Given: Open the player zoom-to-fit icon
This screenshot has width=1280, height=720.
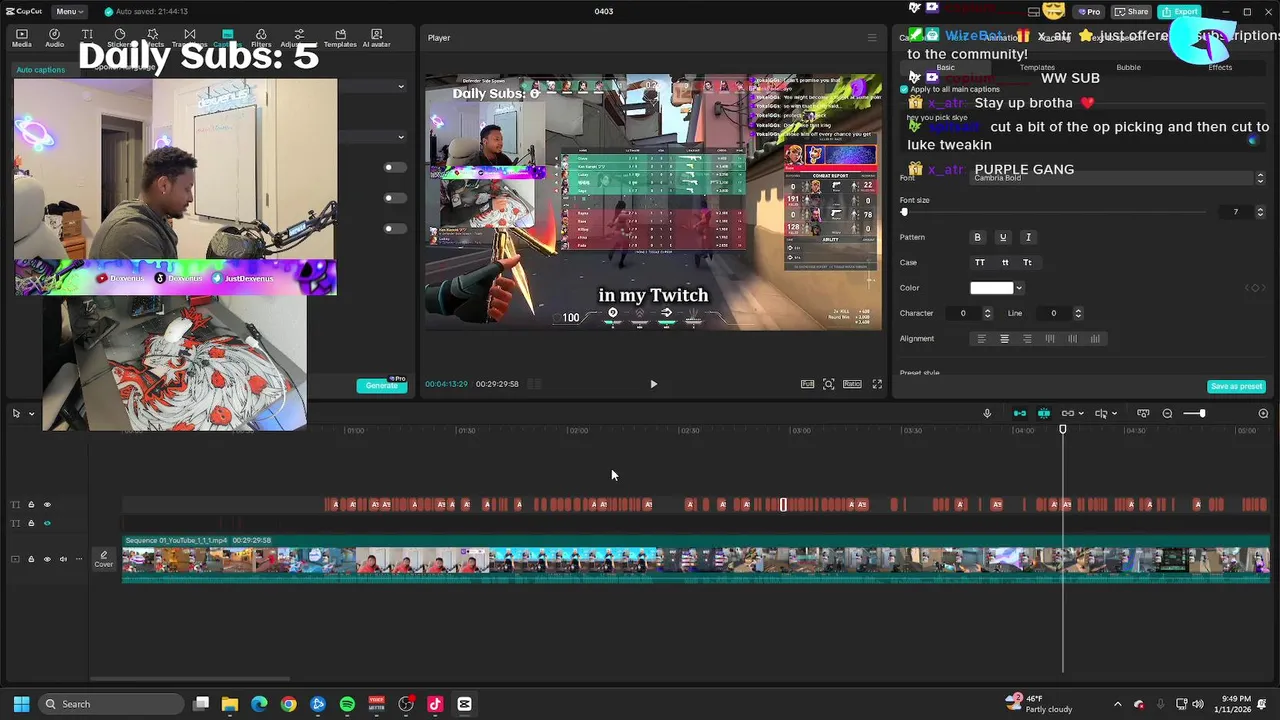Looking at the screenshot, I should (829, 384).
